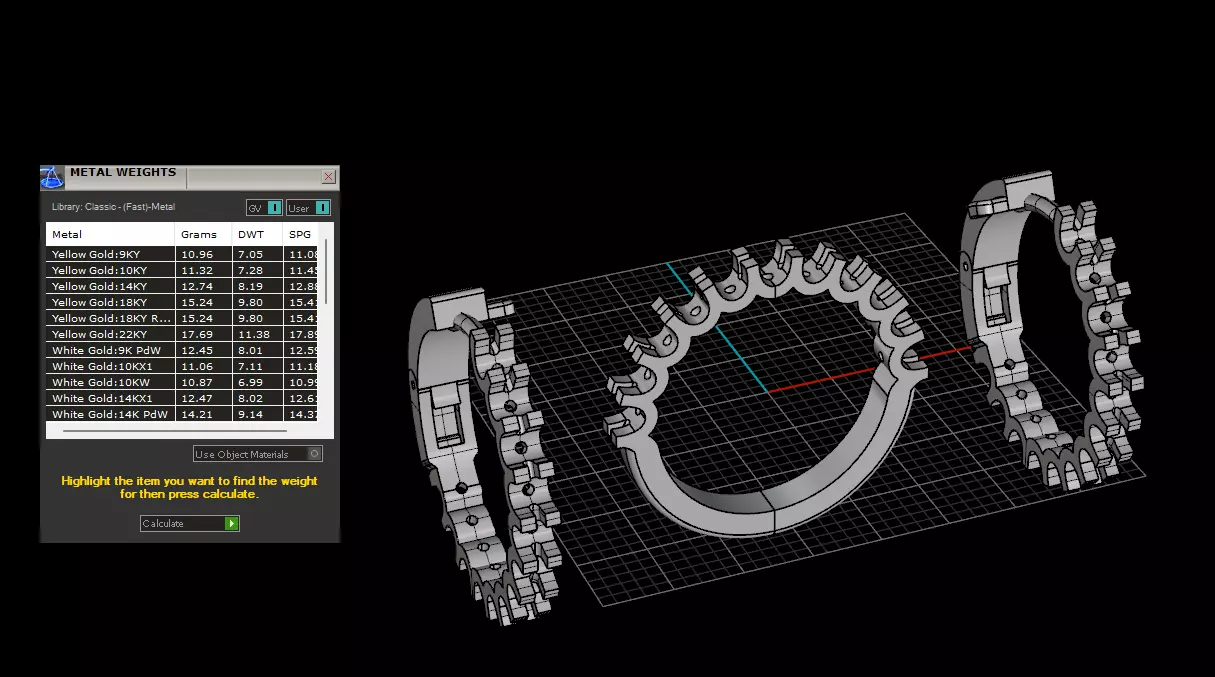Viewport: 1215px width, 677px height.
Task: Click the 14.21 grams value
Action: 197,414
